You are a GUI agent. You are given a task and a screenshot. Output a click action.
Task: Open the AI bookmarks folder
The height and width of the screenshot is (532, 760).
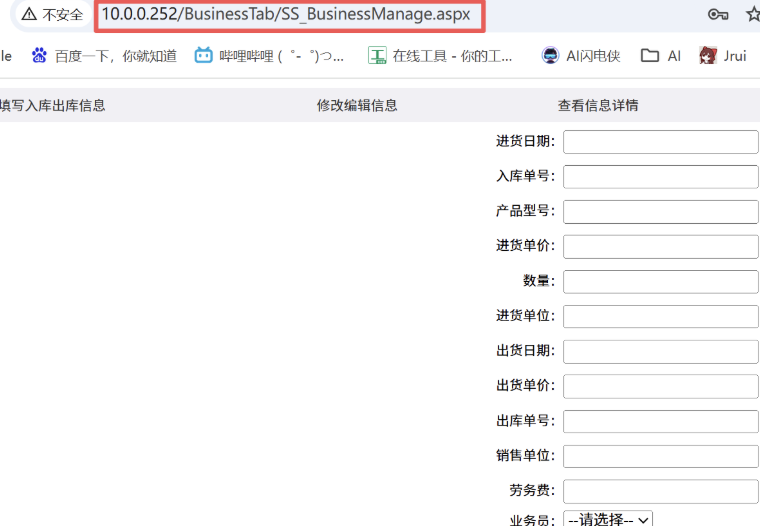pos(661,56)
